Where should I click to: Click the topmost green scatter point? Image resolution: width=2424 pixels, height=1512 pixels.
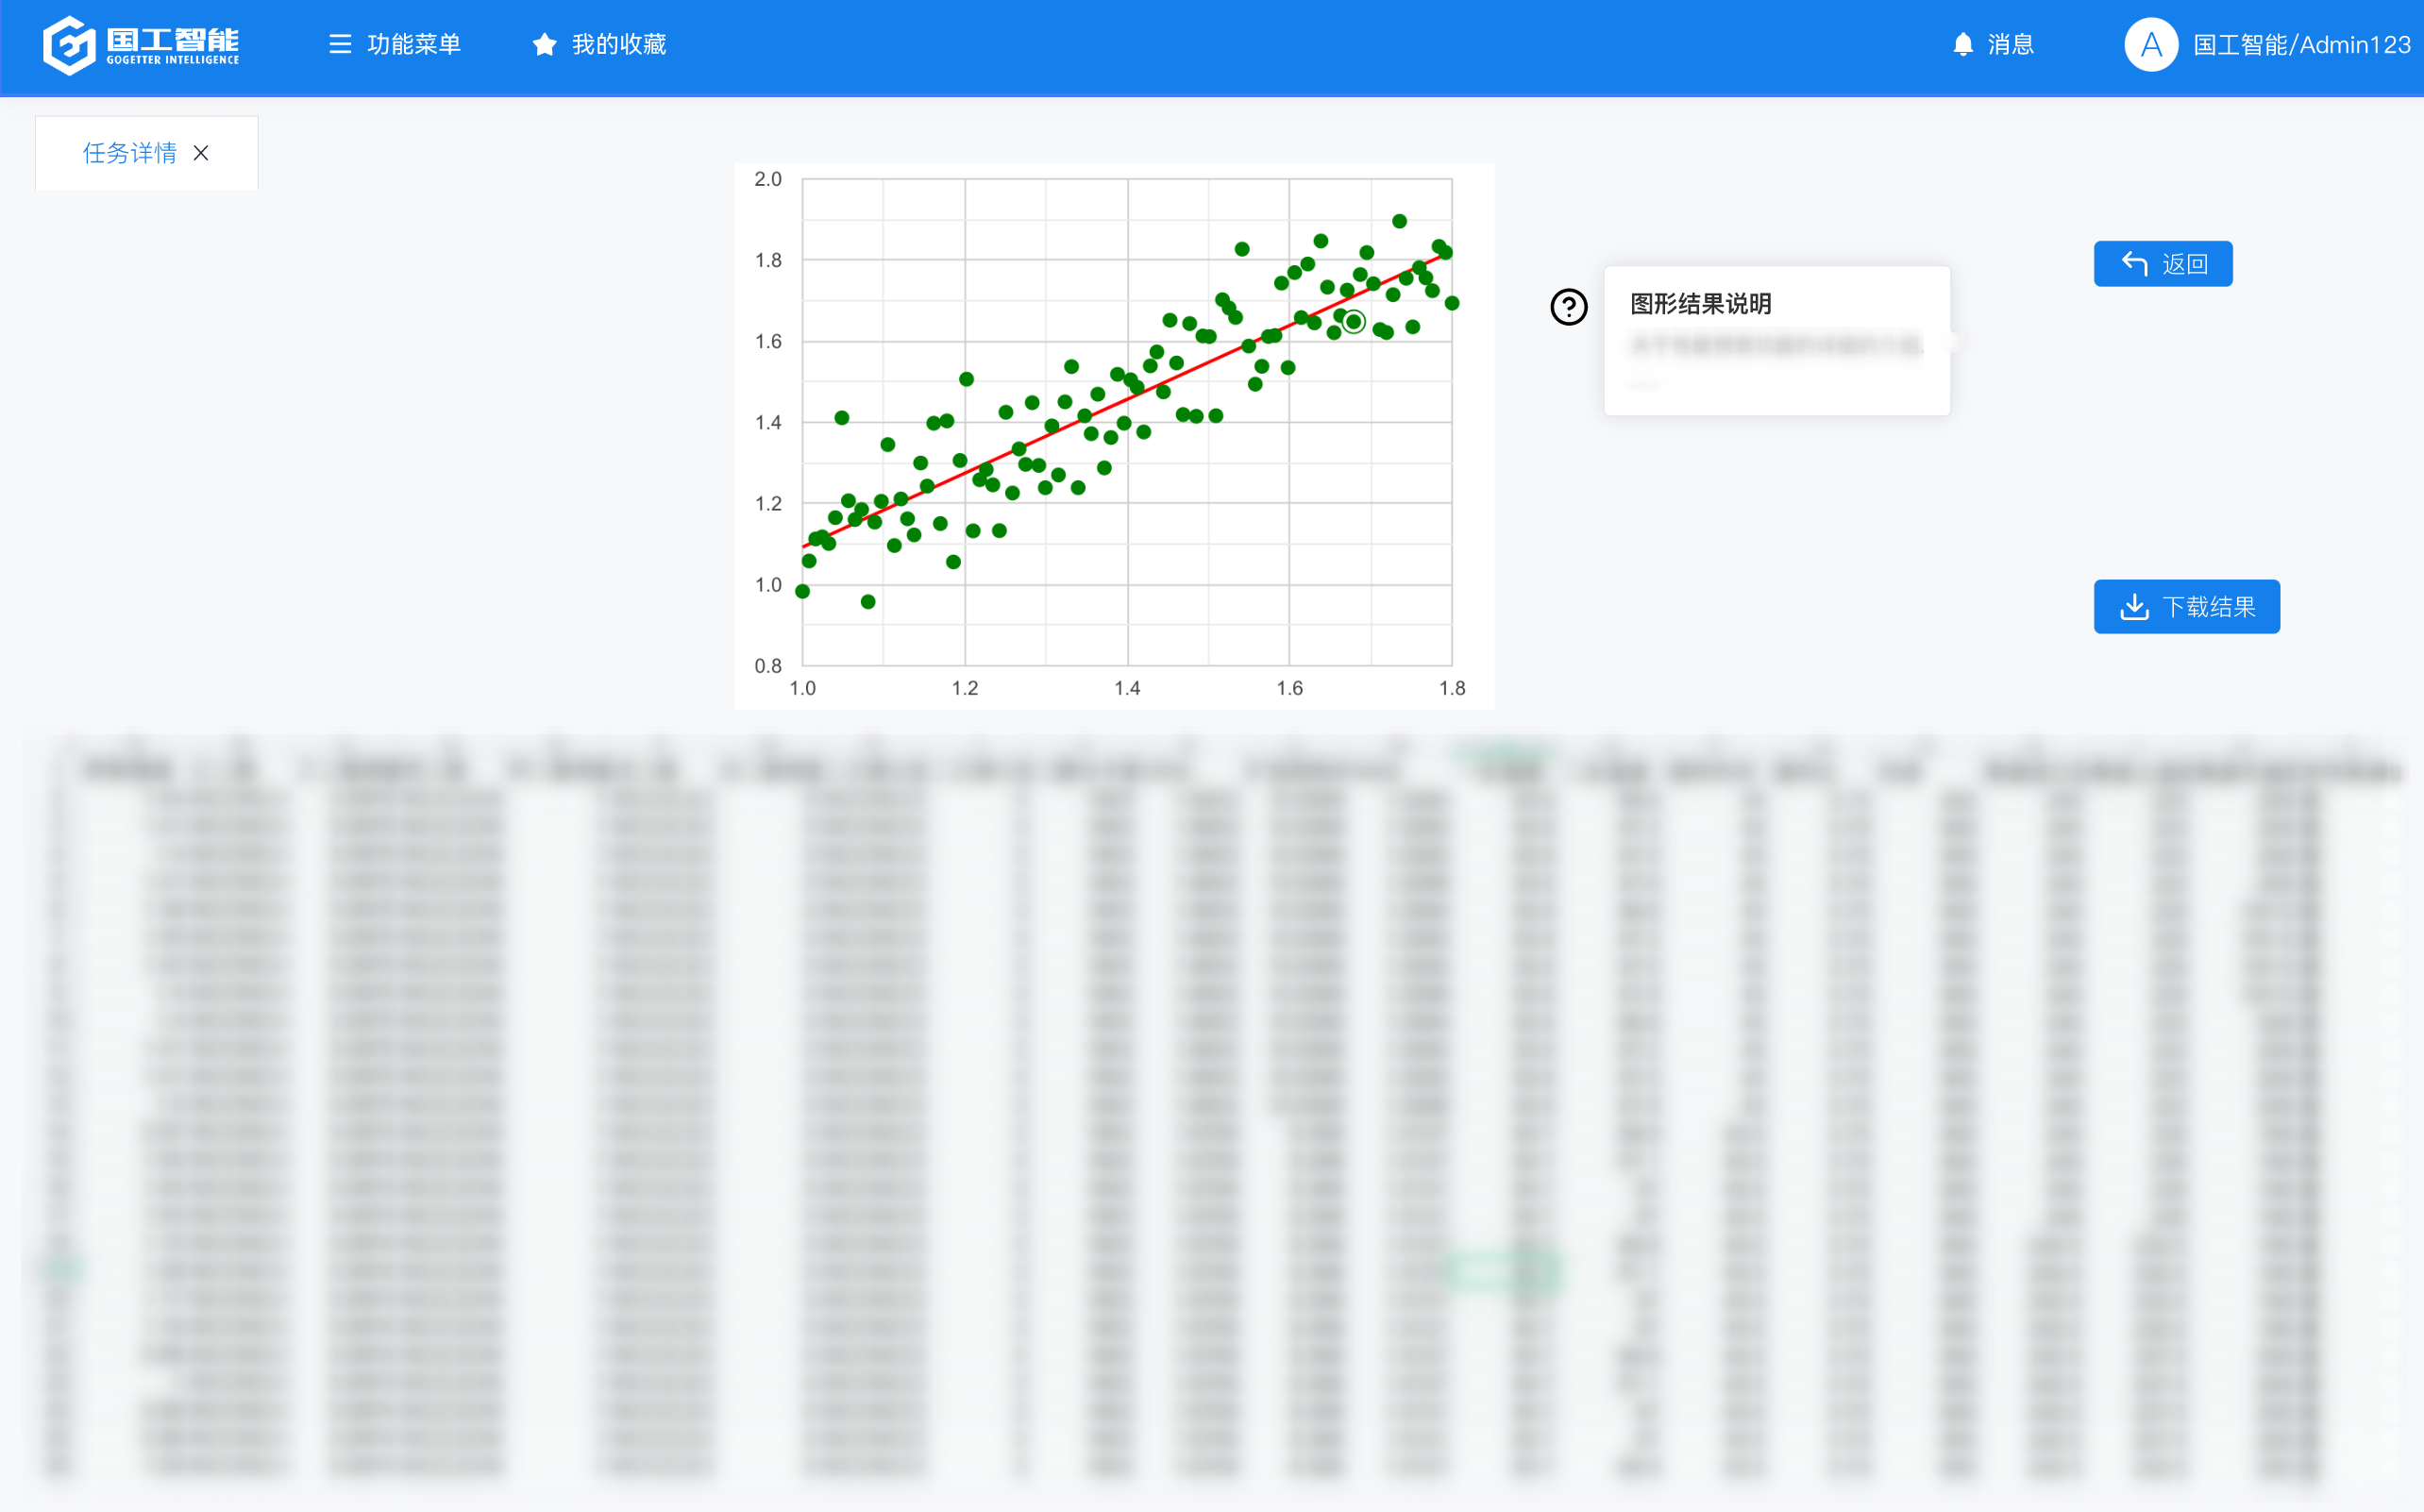pos(1399,221)
